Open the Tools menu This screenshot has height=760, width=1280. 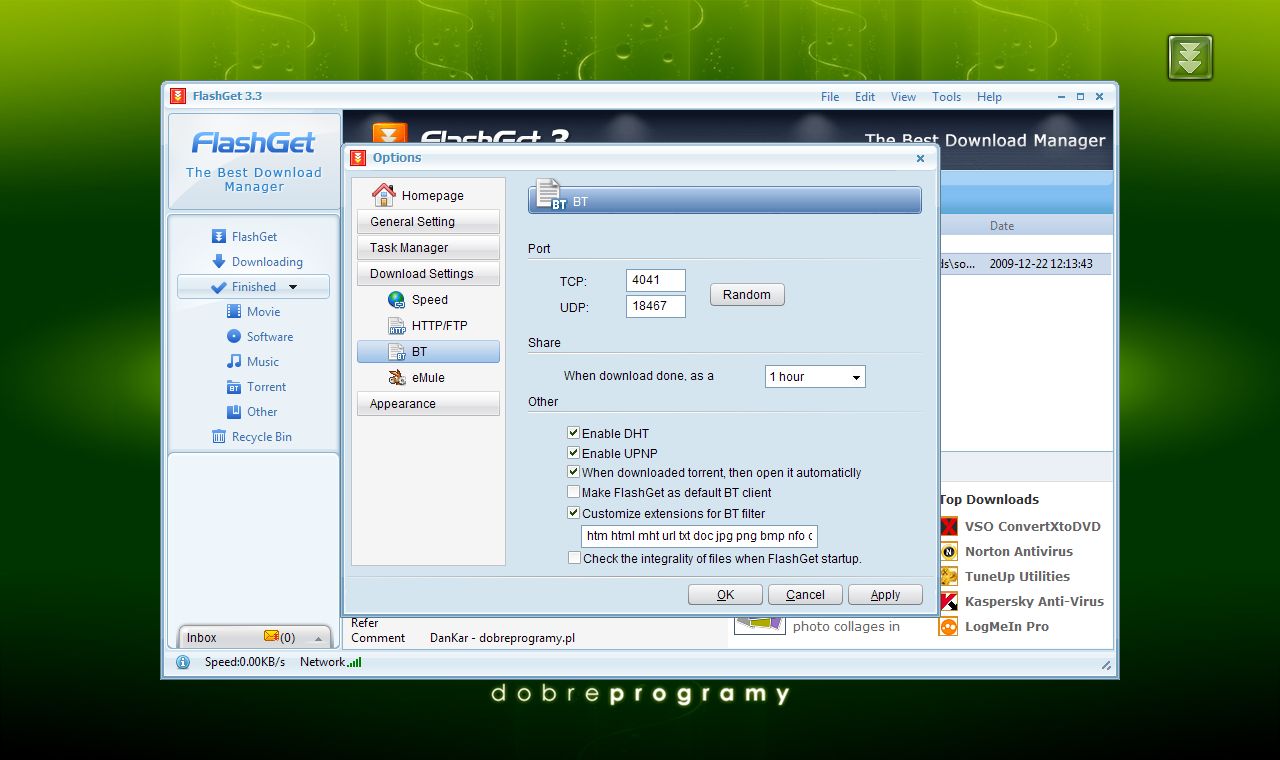tap(946, 97)
